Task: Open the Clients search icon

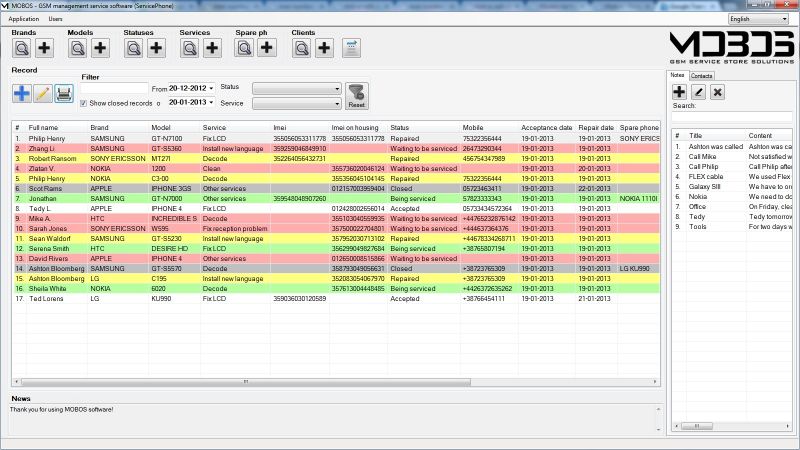Action: point(302,48)
